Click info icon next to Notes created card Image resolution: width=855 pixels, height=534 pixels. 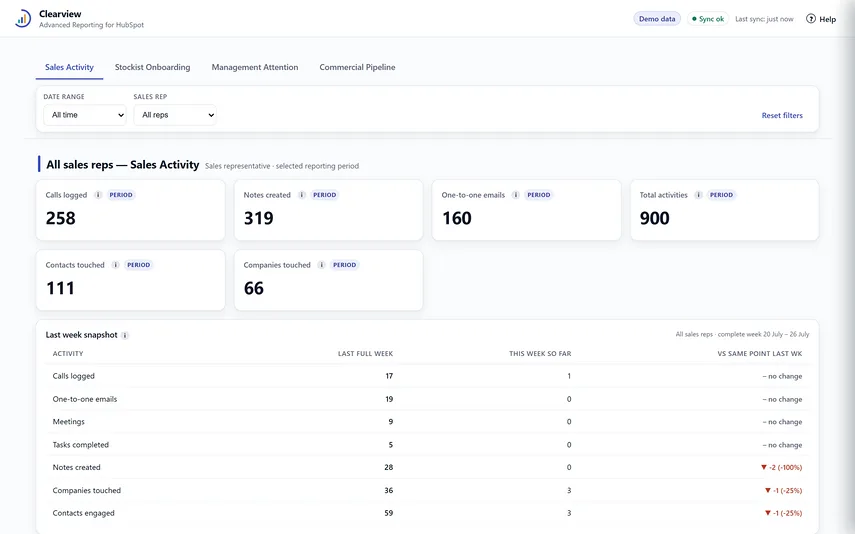302,195
